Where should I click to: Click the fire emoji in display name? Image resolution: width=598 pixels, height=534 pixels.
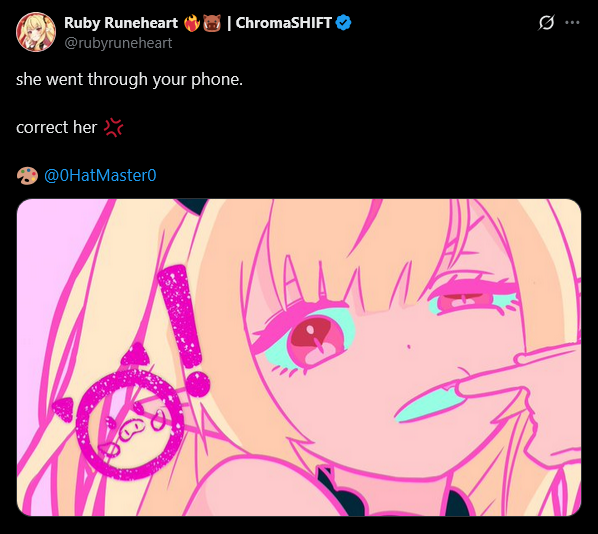pos(192,23)
